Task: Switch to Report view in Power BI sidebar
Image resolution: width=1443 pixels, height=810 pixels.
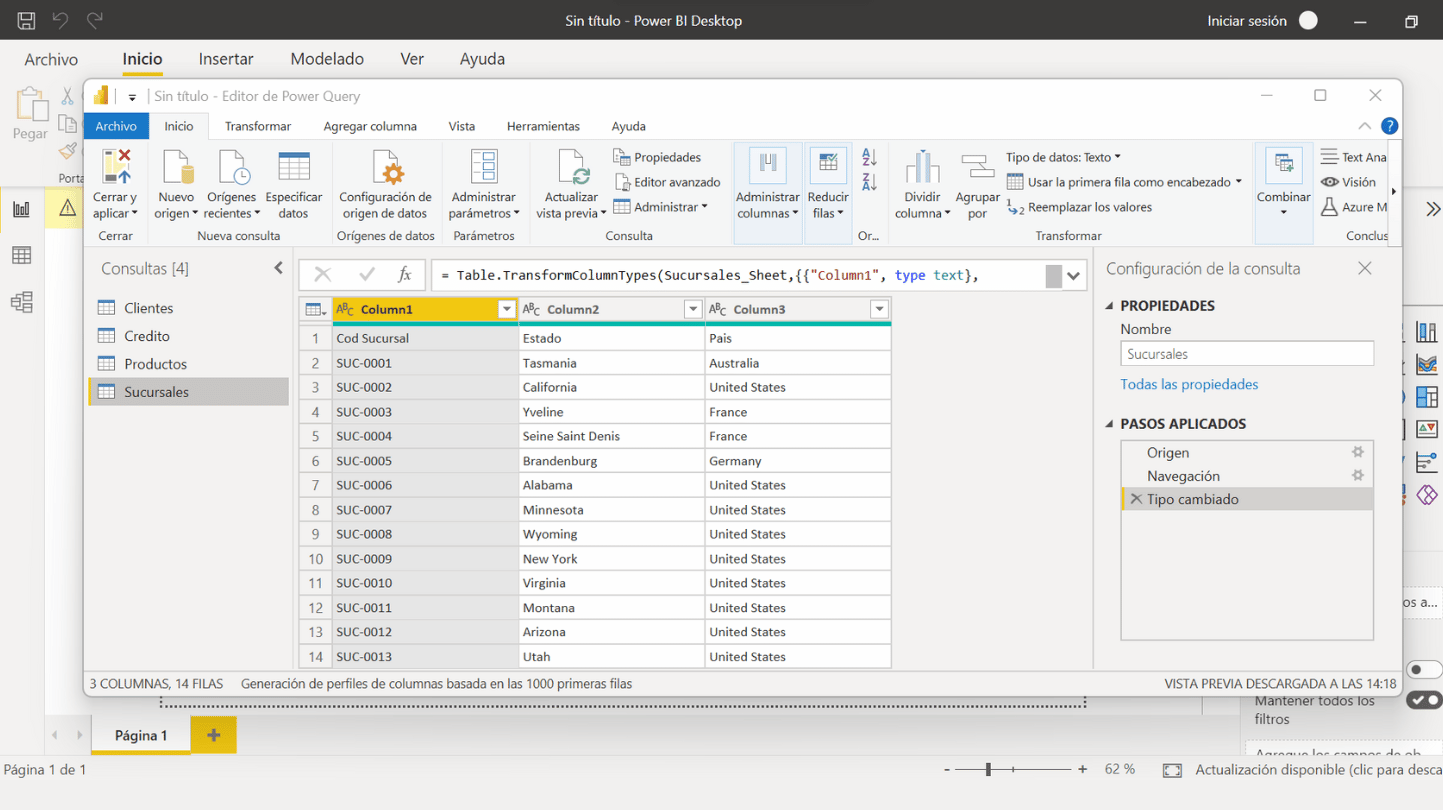Action: coord(21,209)
